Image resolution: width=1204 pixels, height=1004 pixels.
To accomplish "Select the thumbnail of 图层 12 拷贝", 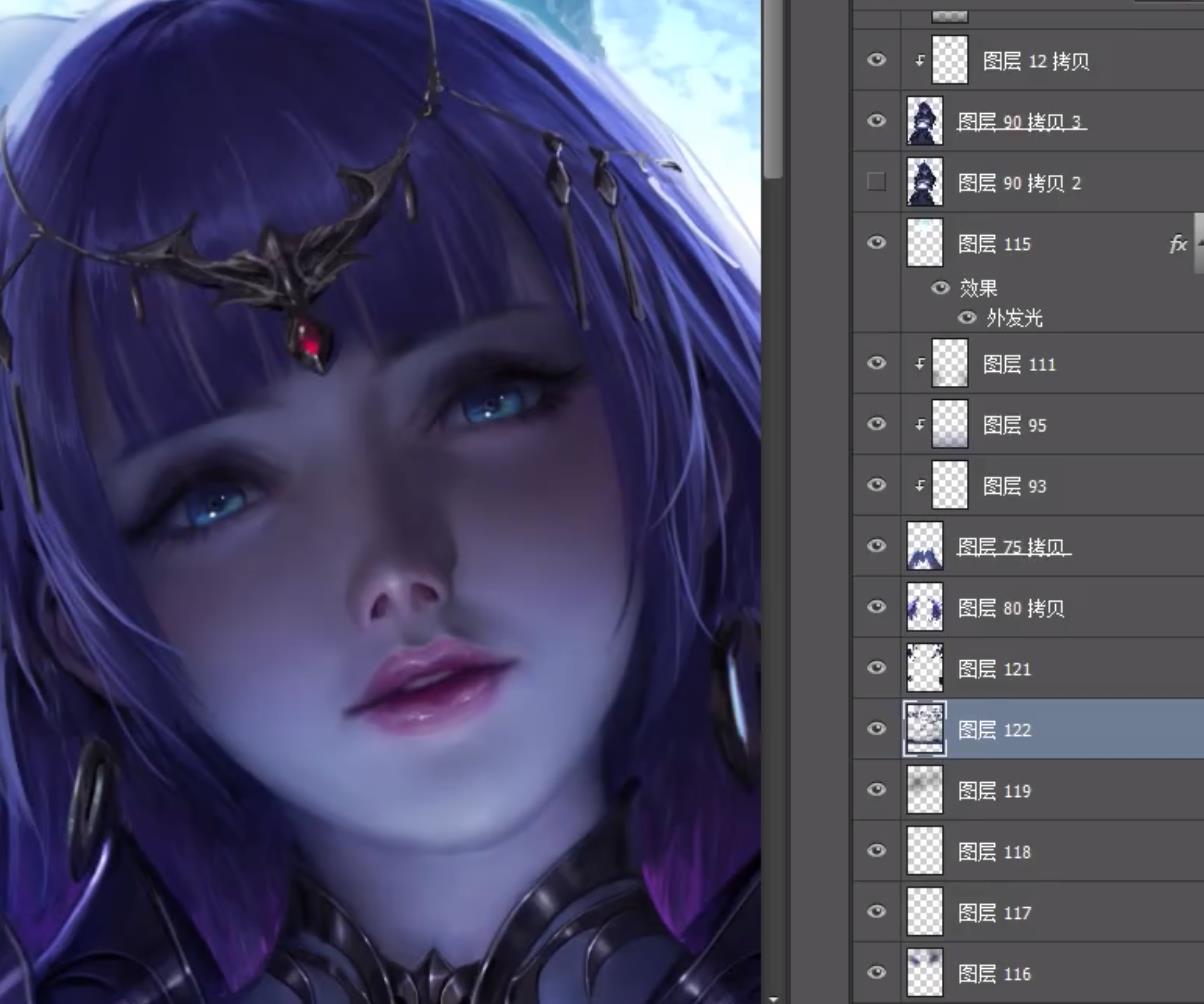I will click(950, 60).
